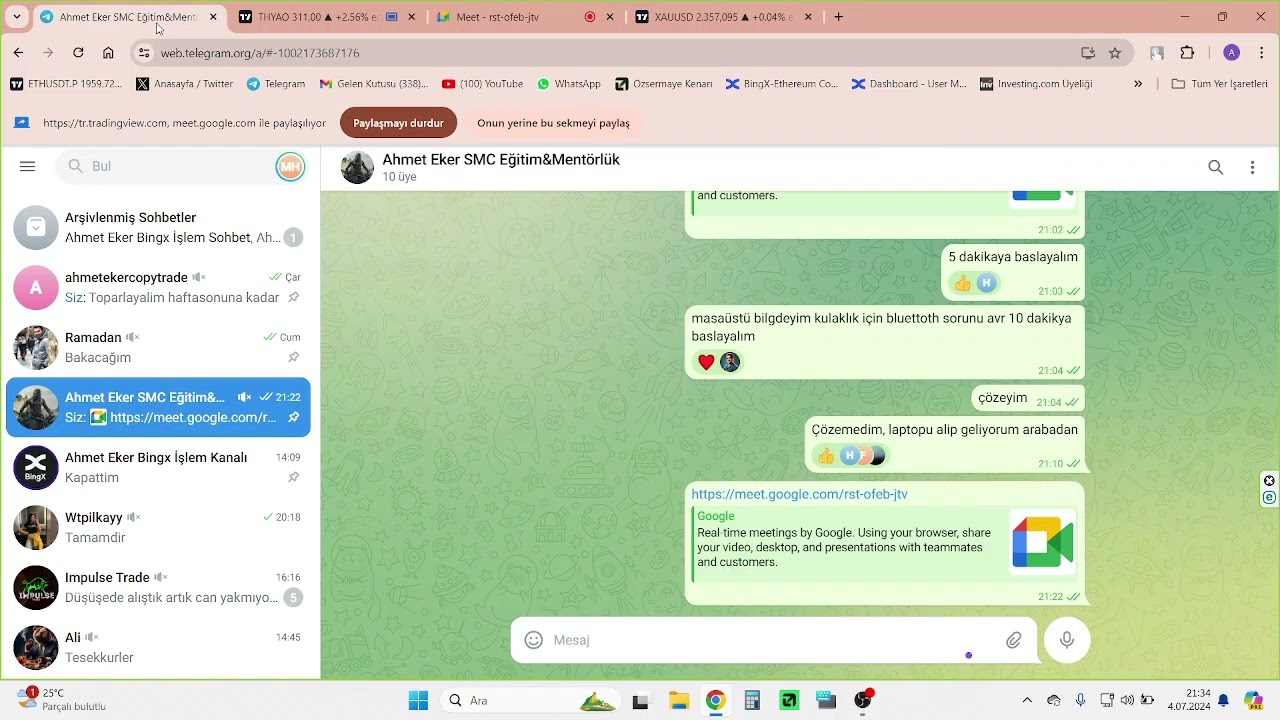The width and height of the screenshot is (1280, 720).
Task: Bookmark this page with the star icon
Action: [x=1115, y=53]
